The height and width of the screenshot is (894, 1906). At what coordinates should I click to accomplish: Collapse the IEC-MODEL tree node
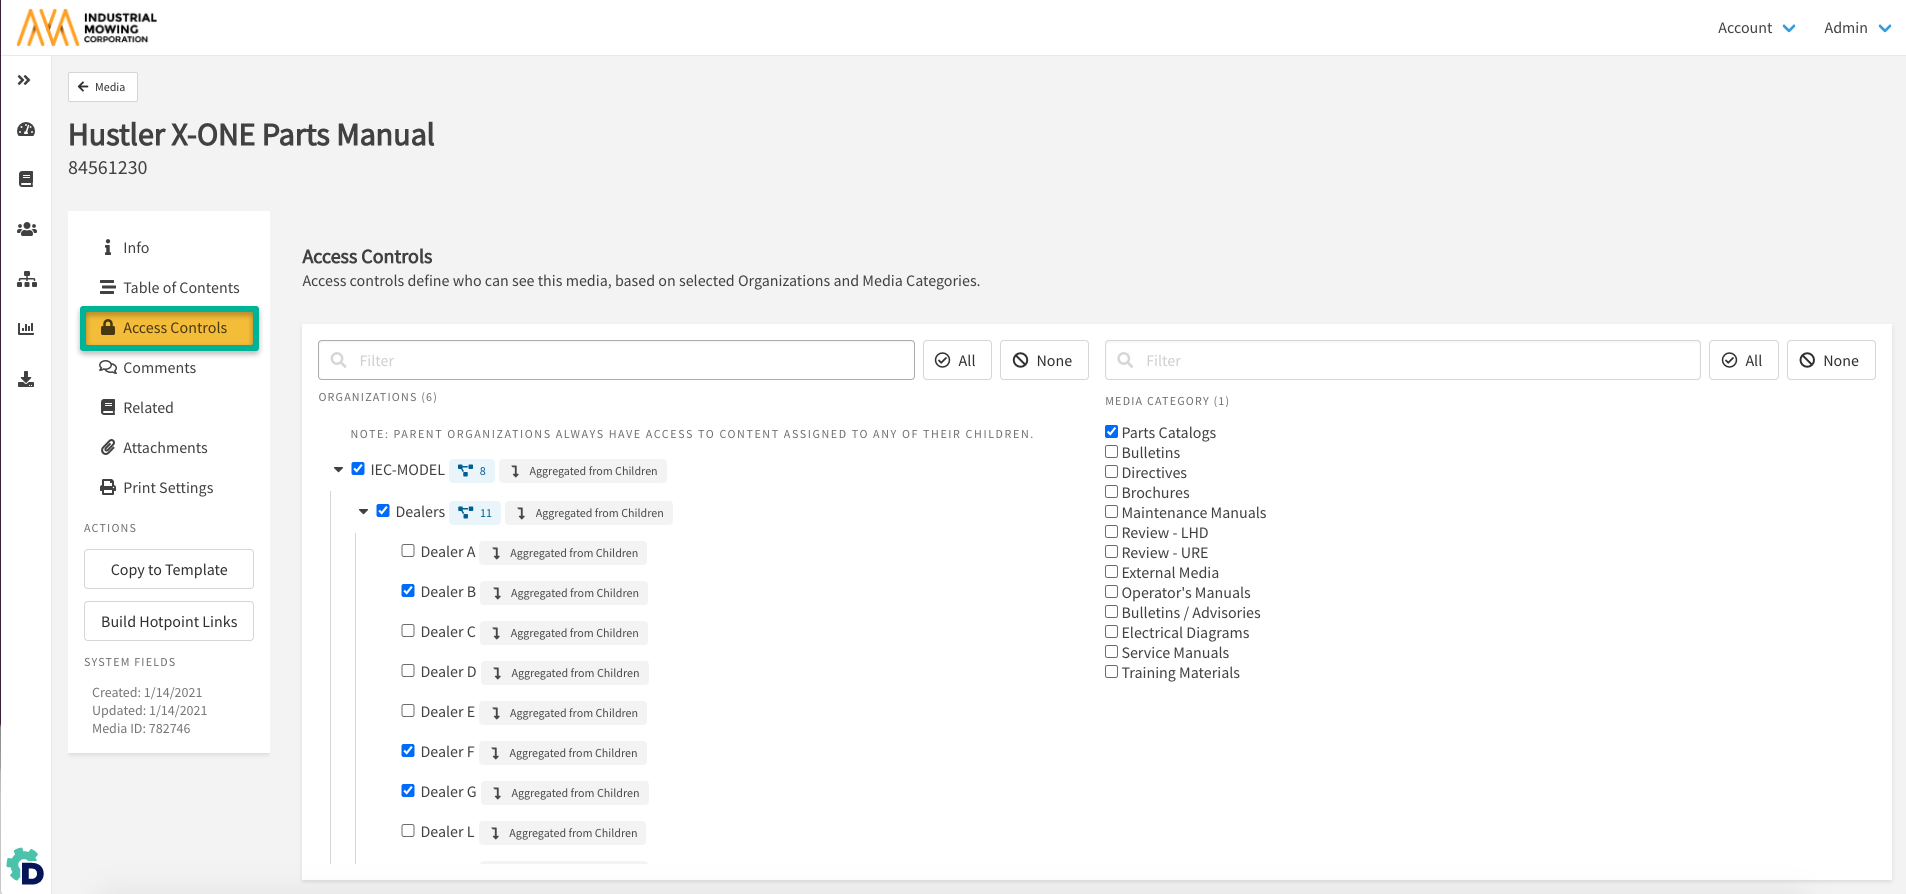click(338, 469)
